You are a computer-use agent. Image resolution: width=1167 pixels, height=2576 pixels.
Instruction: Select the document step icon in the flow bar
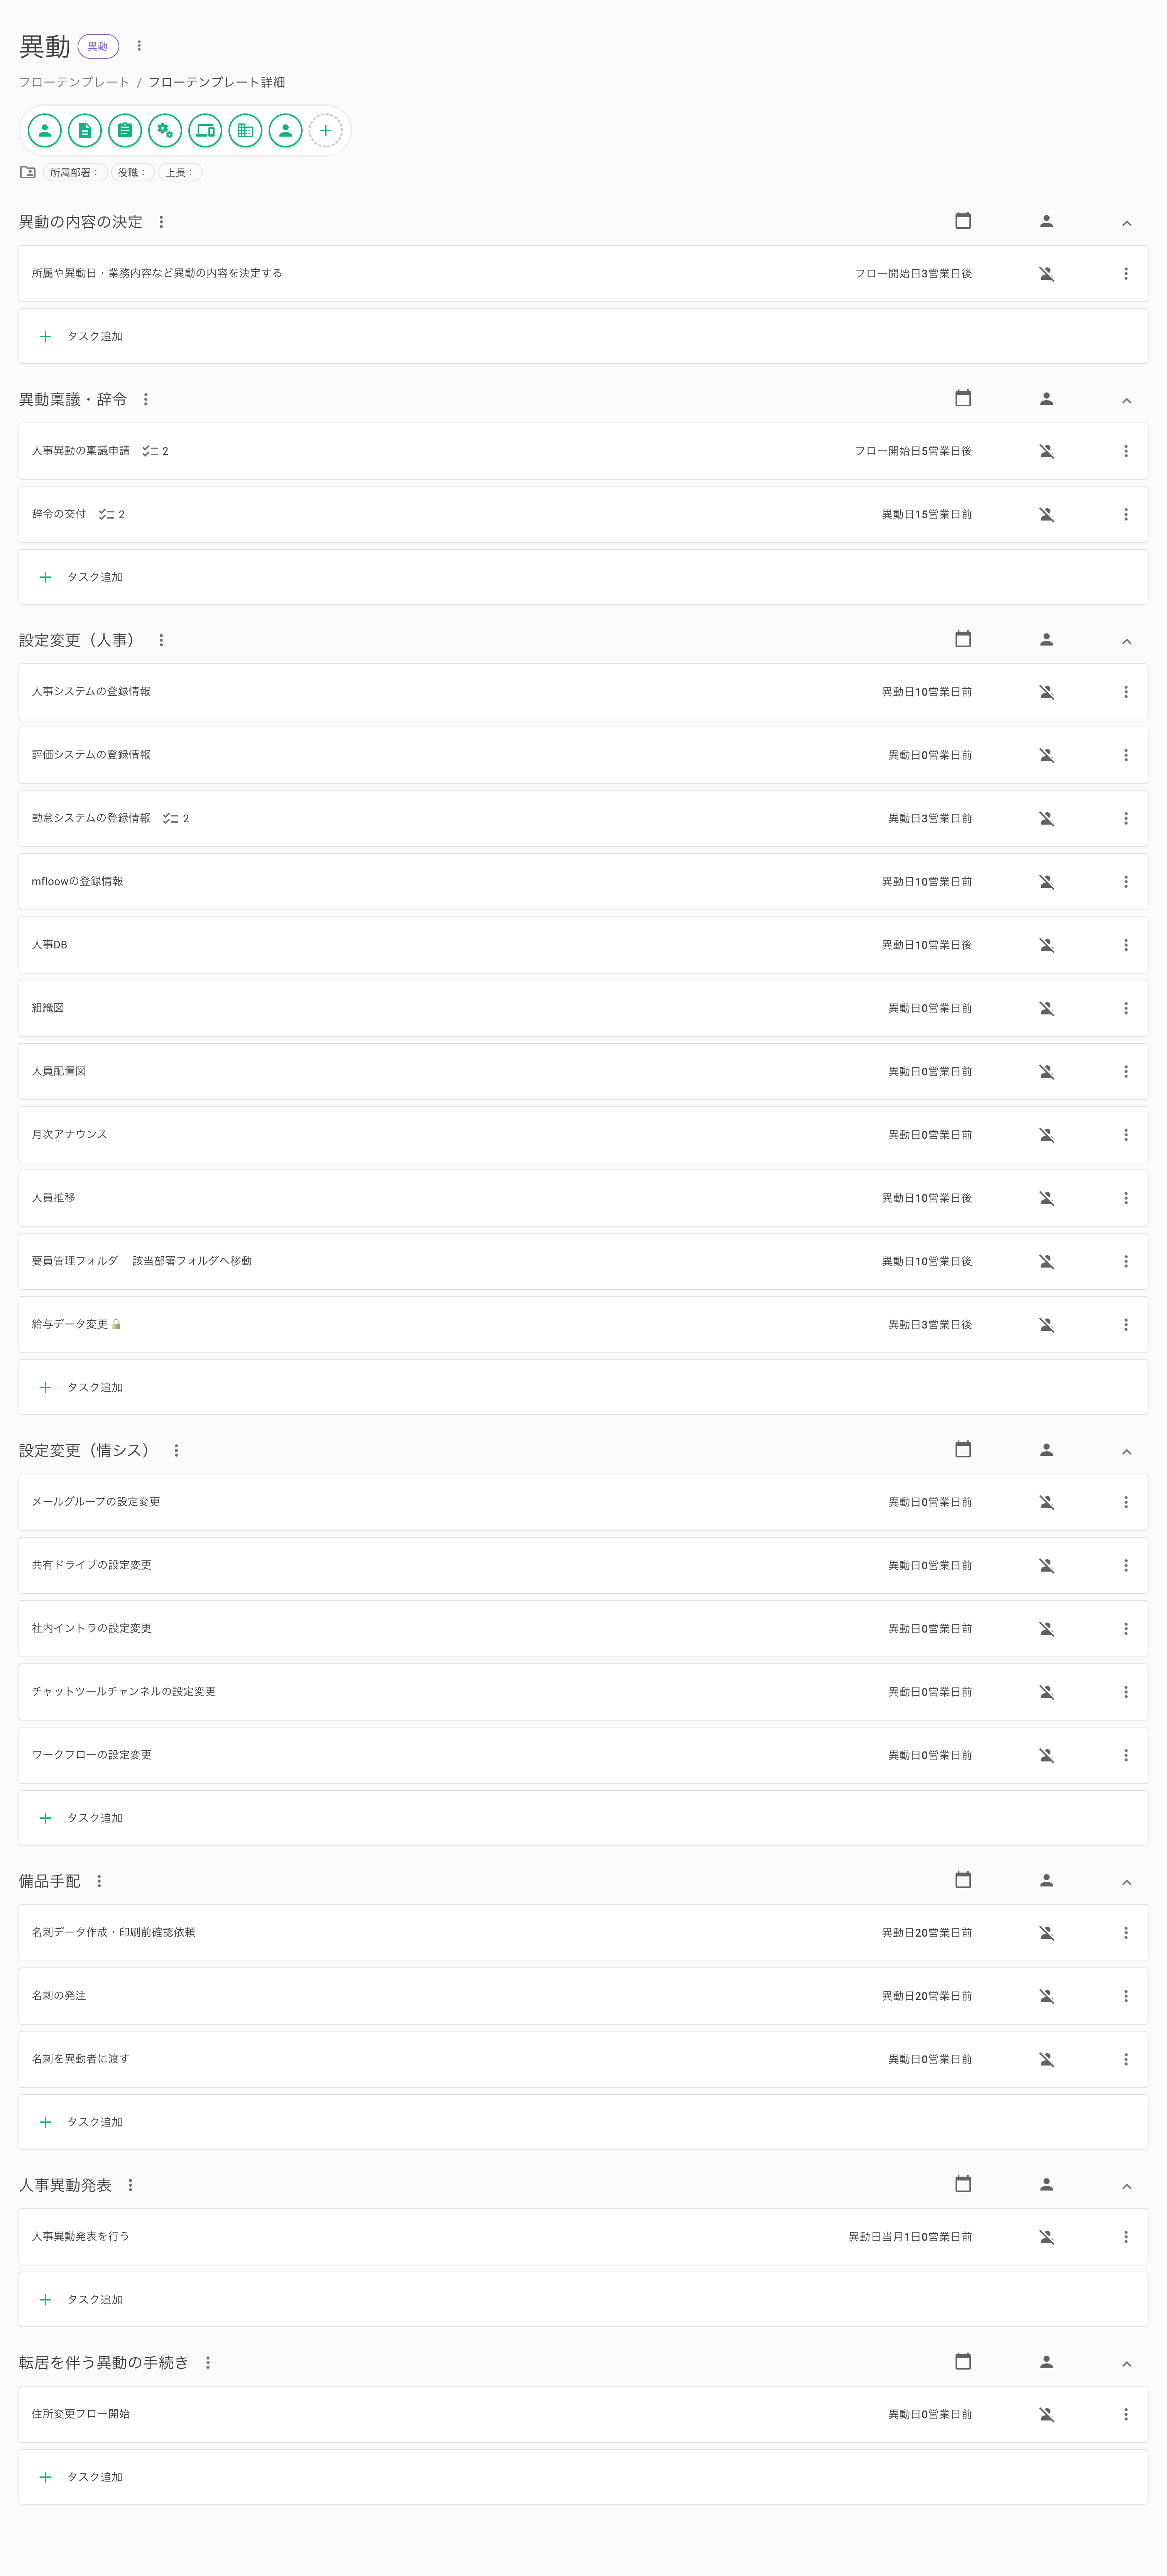coord(85,130)
